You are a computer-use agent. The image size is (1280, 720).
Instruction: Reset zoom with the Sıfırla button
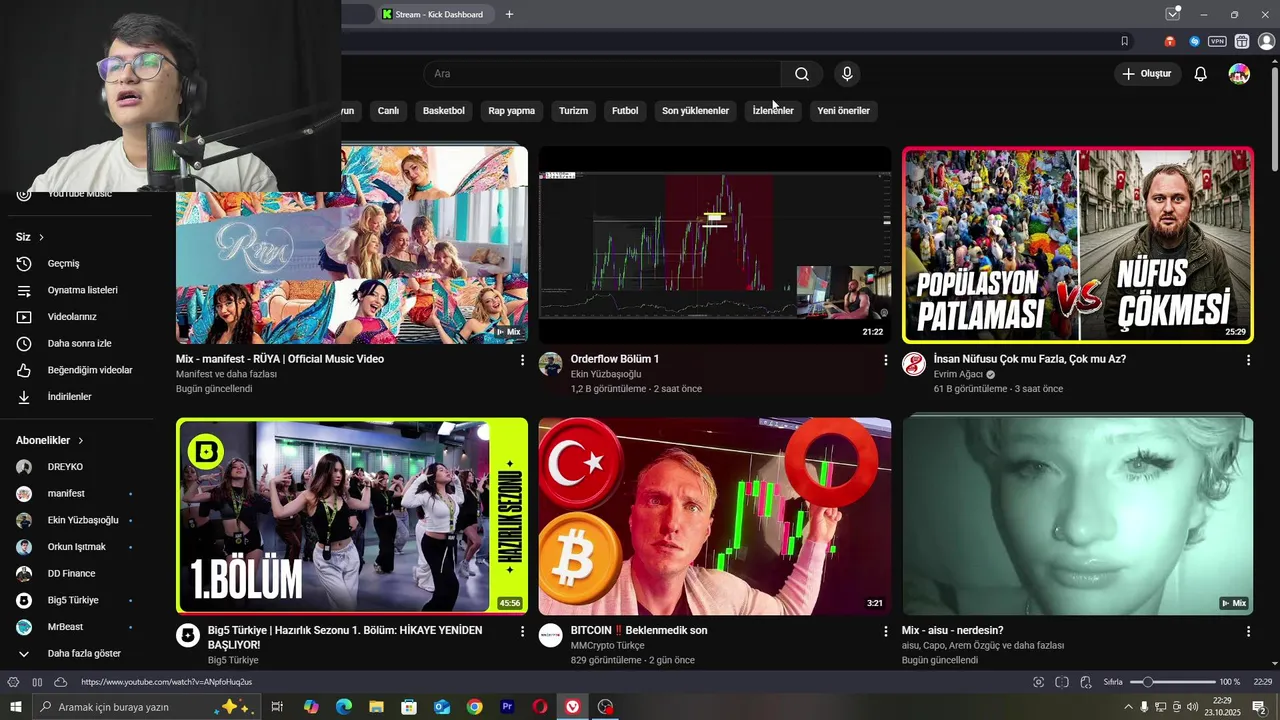(1113, 682)
